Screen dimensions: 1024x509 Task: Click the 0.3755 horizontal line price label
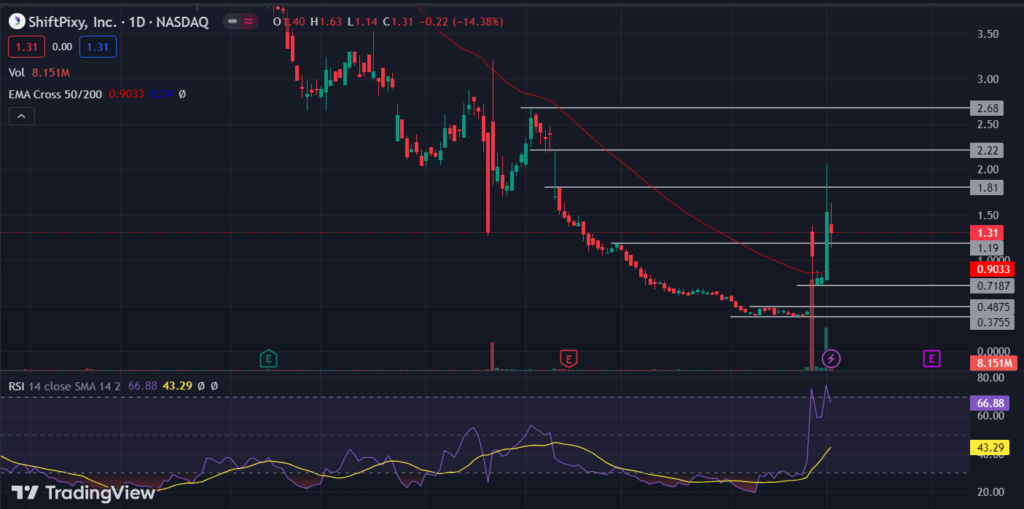tap(992, 322)
